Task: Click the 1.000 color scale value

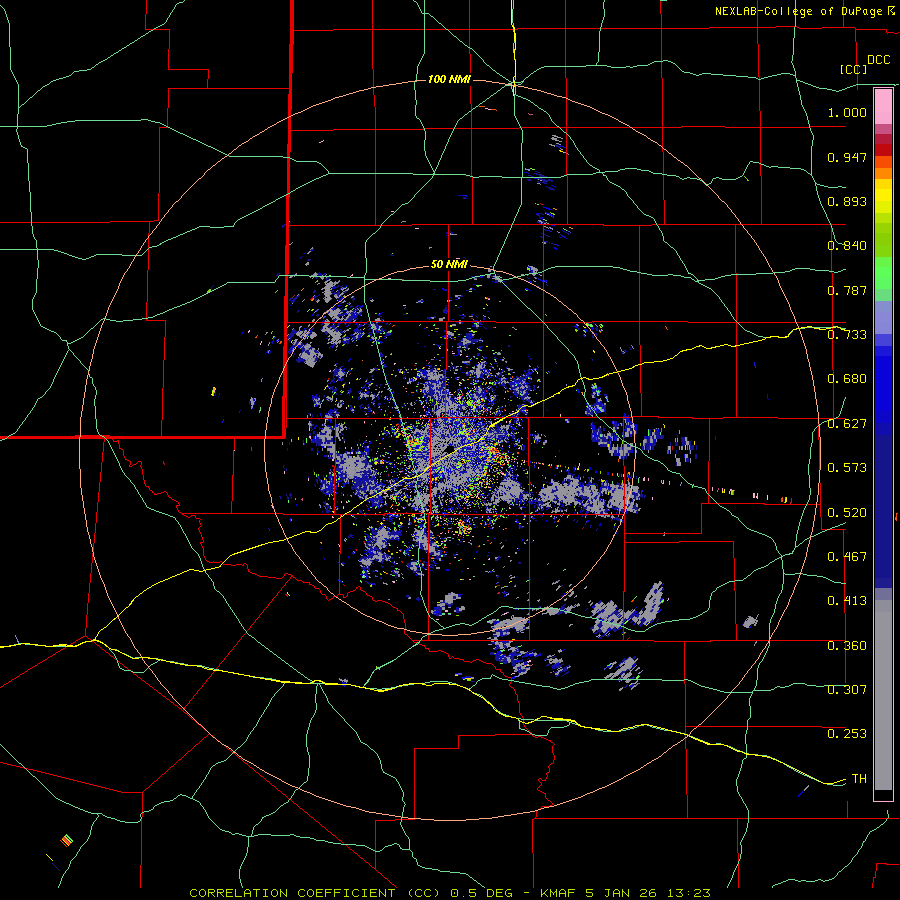Action: tap(847, 112)
